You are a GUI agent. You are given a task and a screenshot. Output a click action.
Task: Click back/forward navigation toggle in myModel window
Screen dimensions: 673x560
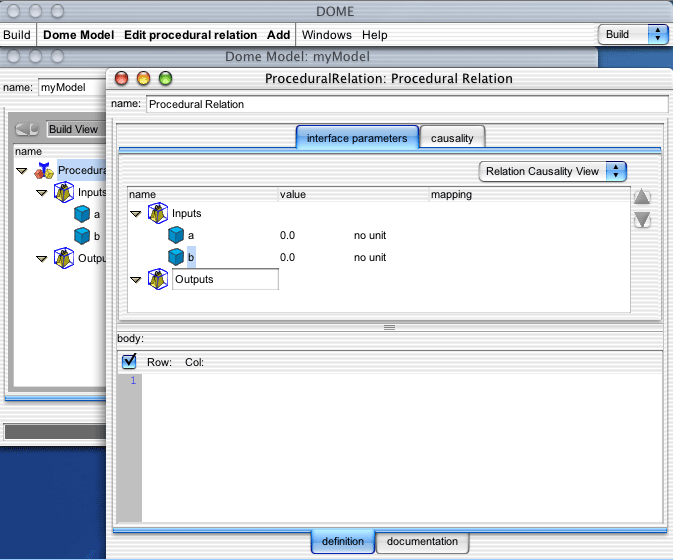pyautogui.click(x=27, y=129)
